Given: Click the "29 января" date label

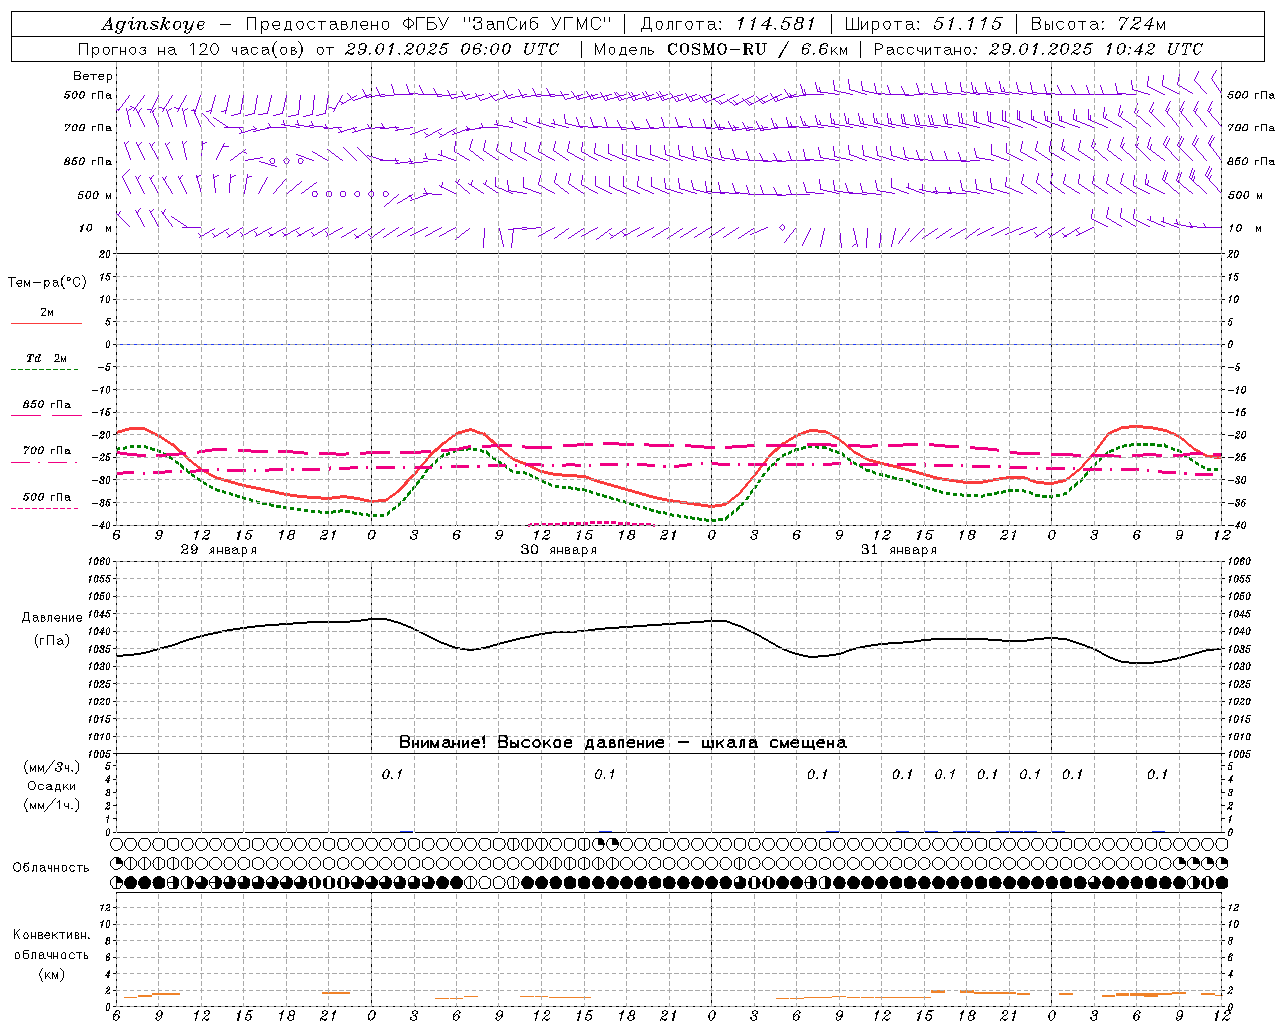Looking at the screenshot, I should point(218,550).
